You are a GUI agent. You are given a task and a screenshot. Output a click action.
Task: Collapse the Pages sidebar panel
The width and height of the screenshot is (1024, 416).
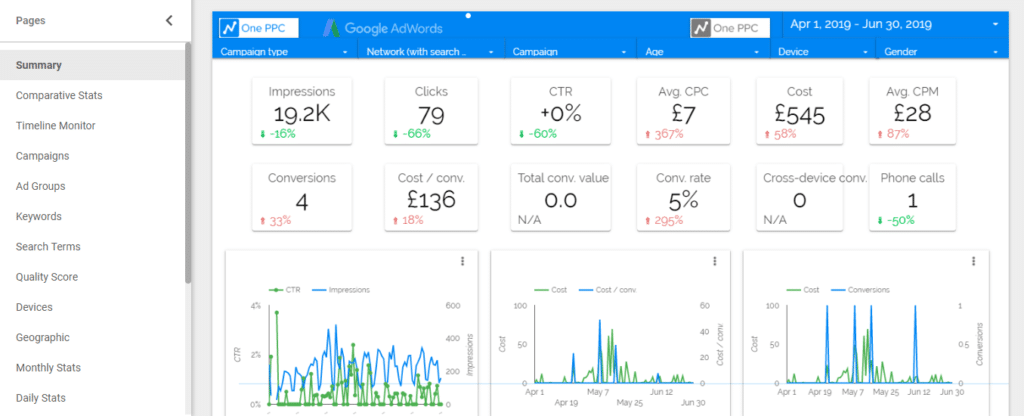[x=169, y=20]
